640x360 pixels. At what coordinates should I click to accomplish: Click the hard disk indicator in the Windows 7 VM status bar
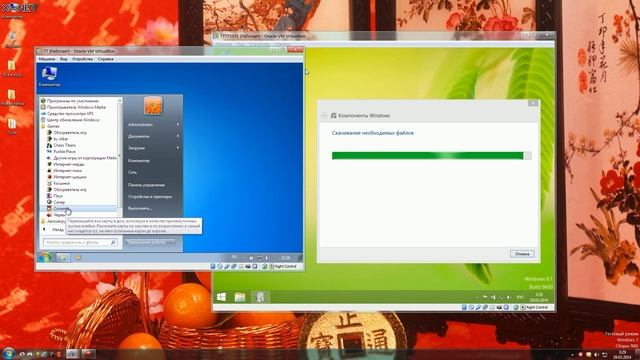pos(213,267)
